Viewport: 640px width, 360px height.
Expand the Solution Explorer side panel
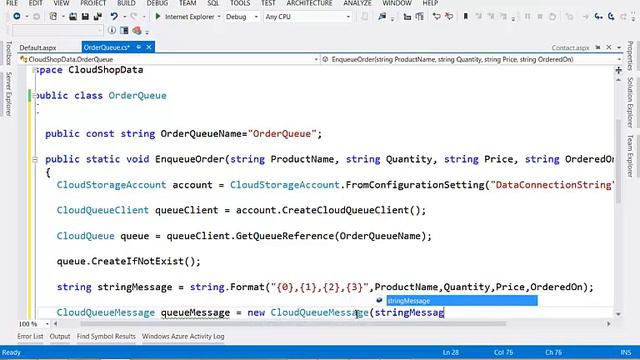(630, 102)
